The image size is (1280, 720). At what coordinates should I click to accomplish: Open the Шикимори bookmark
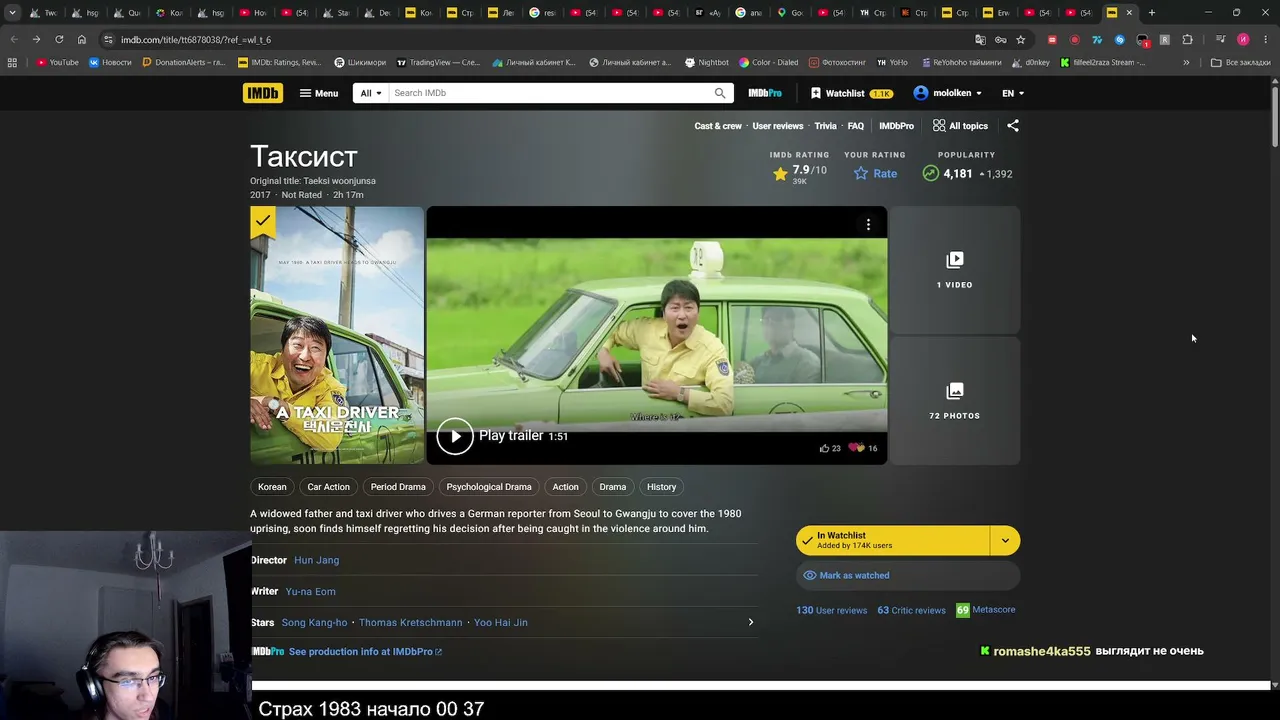[361, 62]
